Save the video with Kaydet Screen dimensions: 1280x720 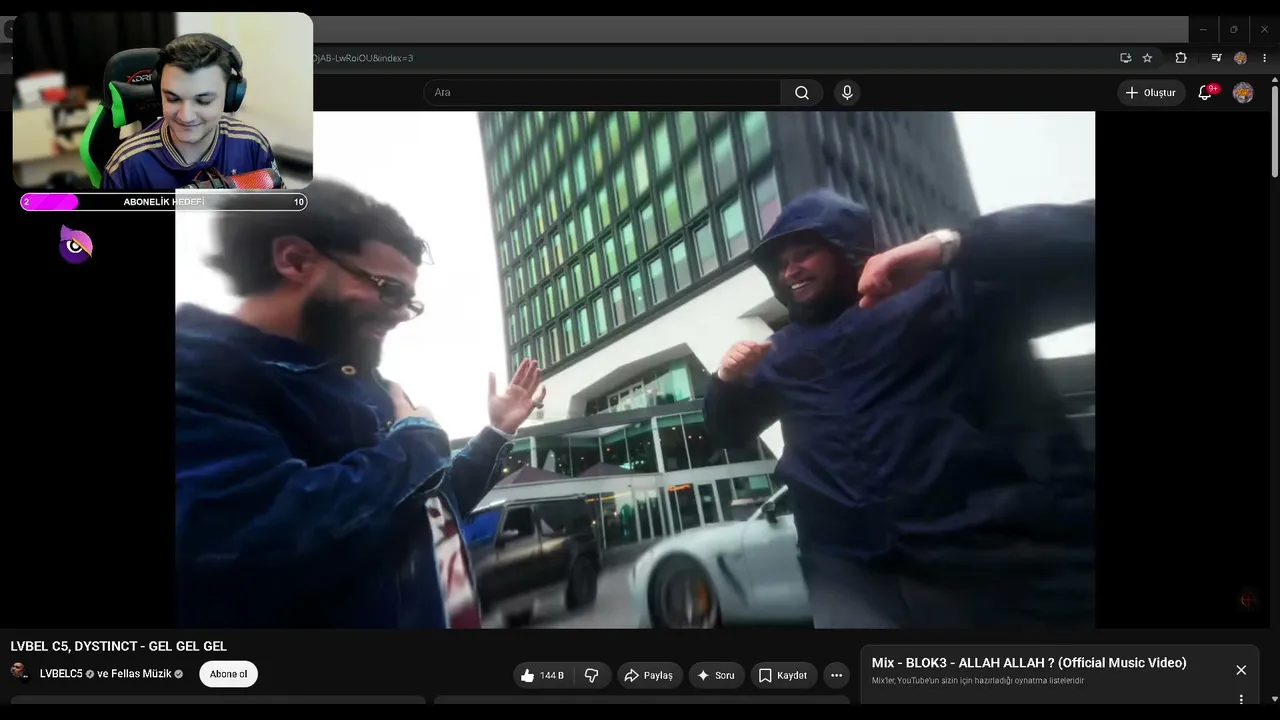click(782, 675)
